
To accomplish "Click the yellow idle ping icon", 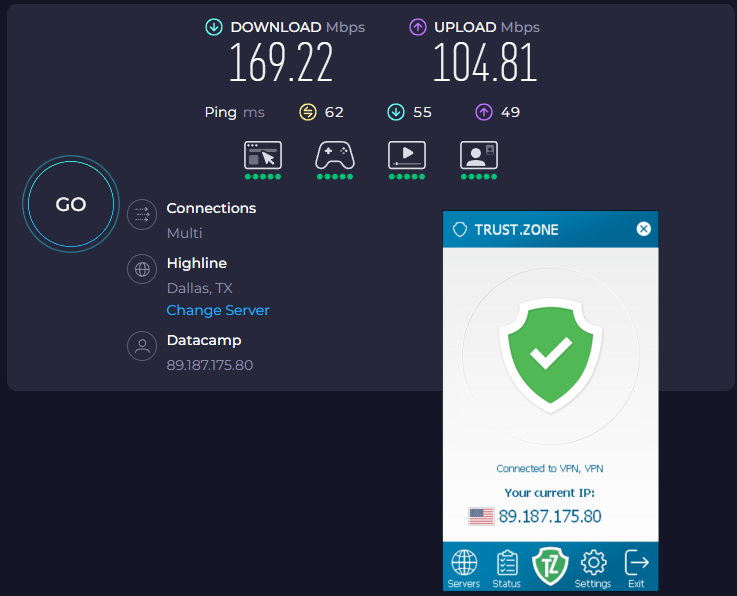I will 308,112.
